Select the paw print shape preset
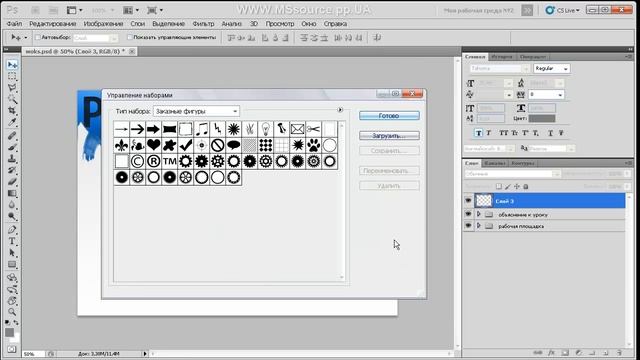Viewport: 640px width, 360px height. pos(313,145)
